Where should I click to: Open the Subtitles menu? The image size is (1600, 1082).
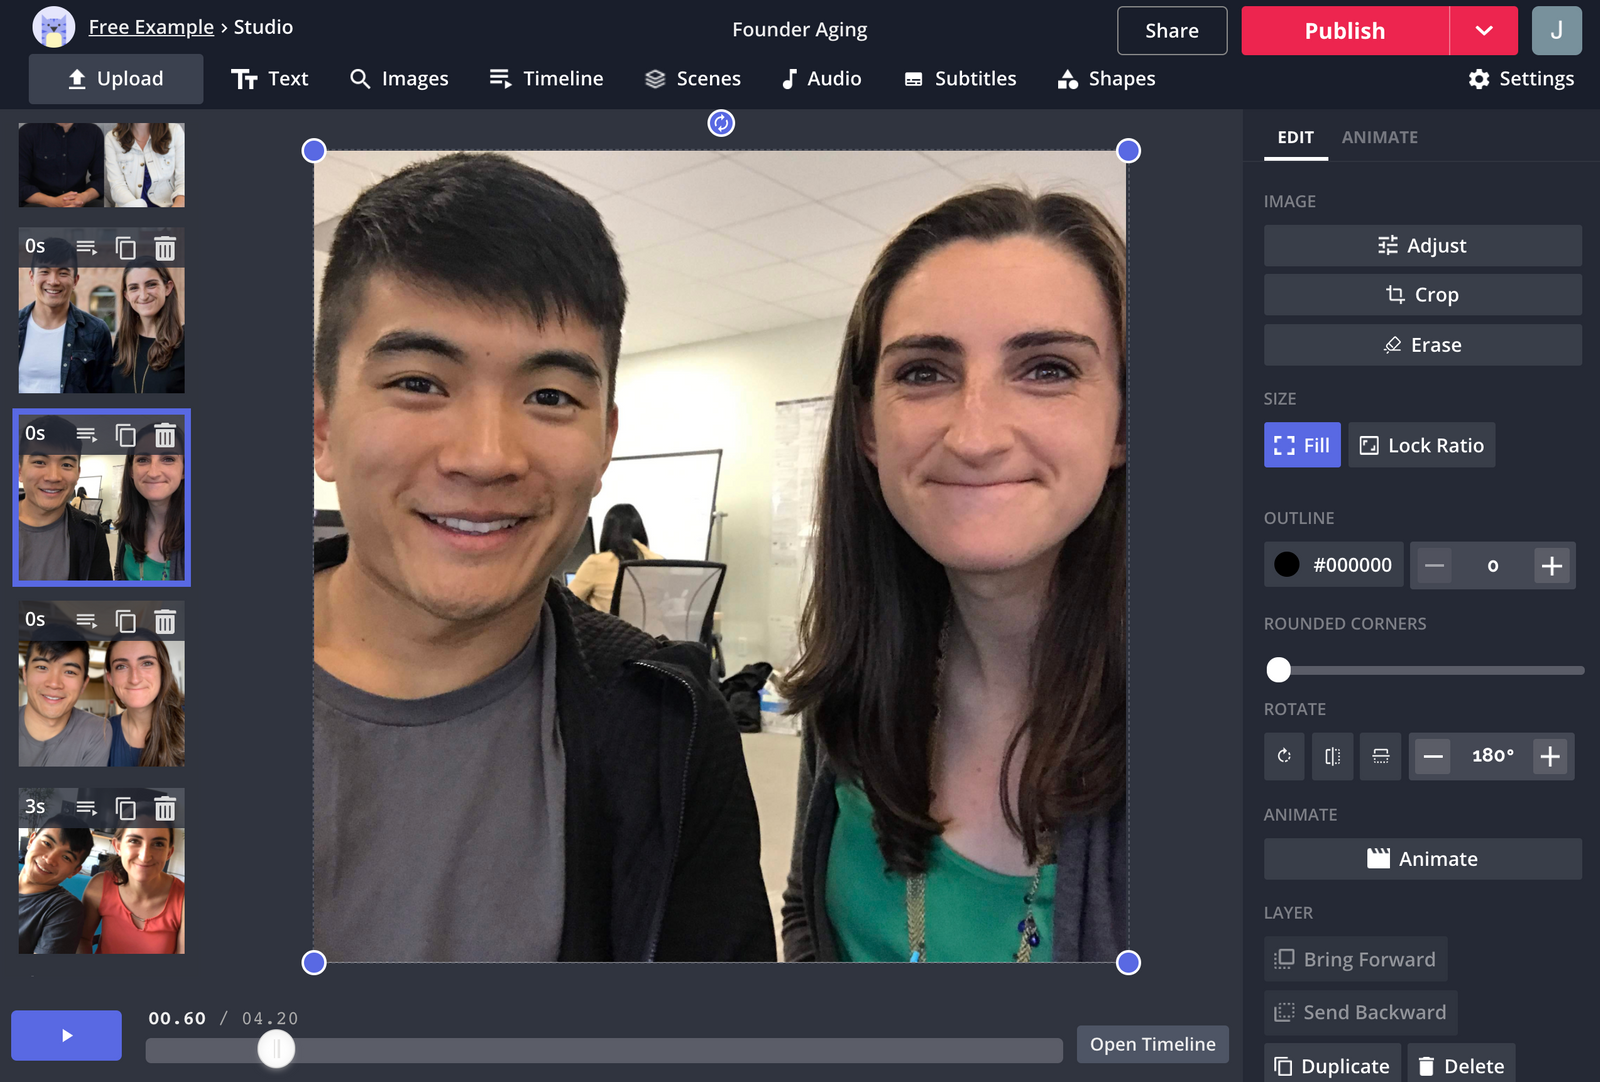coord(959,78)
